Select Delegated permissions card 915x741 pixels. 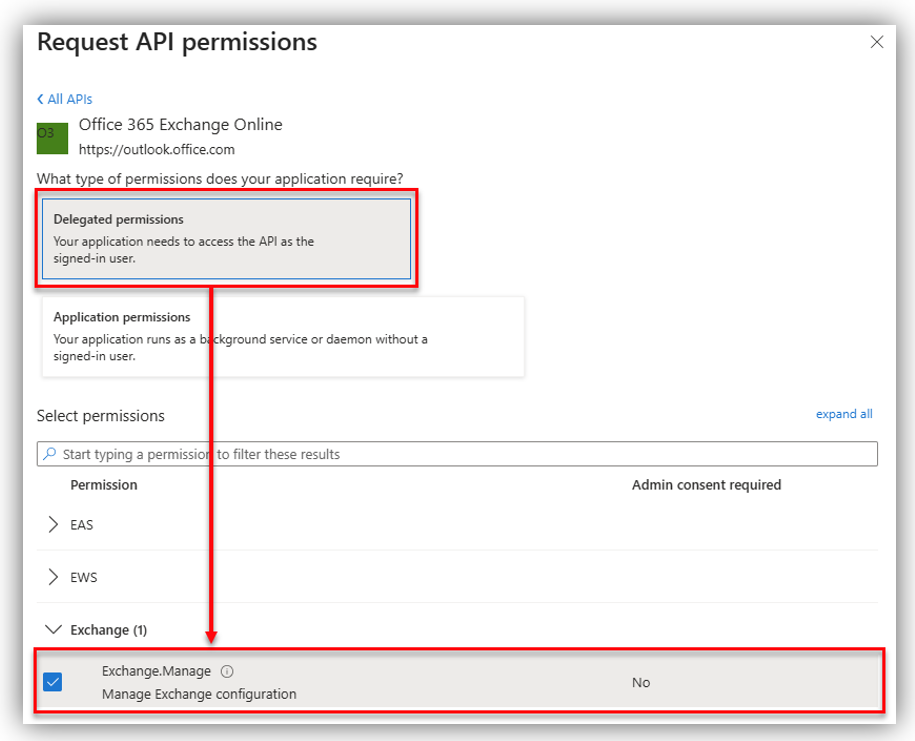pos(226,239)
